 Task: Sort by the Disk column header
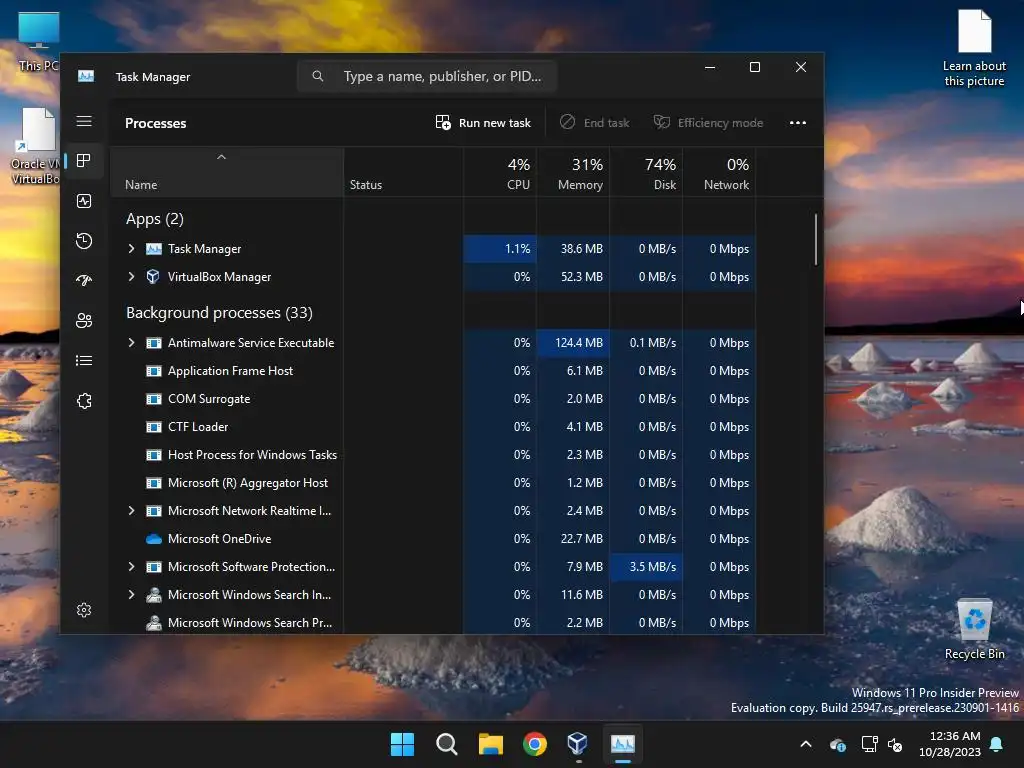pos(647,173)
